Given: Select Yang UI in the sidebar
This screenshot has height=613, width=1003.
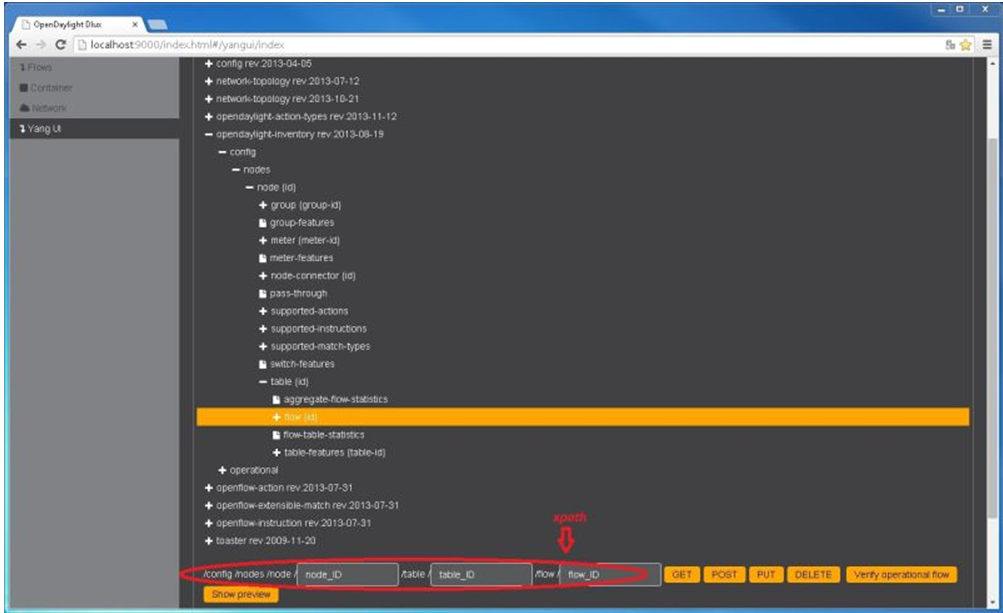Looking at the screenshot, I should click(95, 129).
